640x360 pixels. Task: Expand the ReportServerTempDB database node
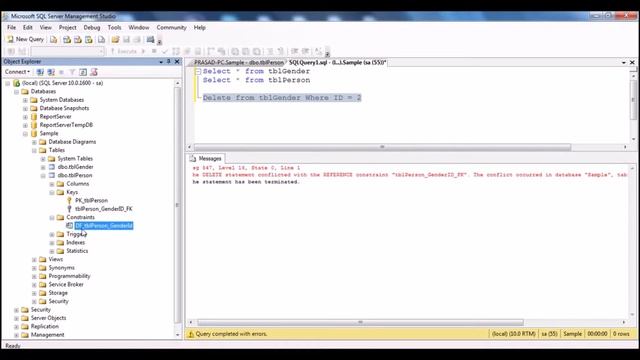tap(25, 125)
